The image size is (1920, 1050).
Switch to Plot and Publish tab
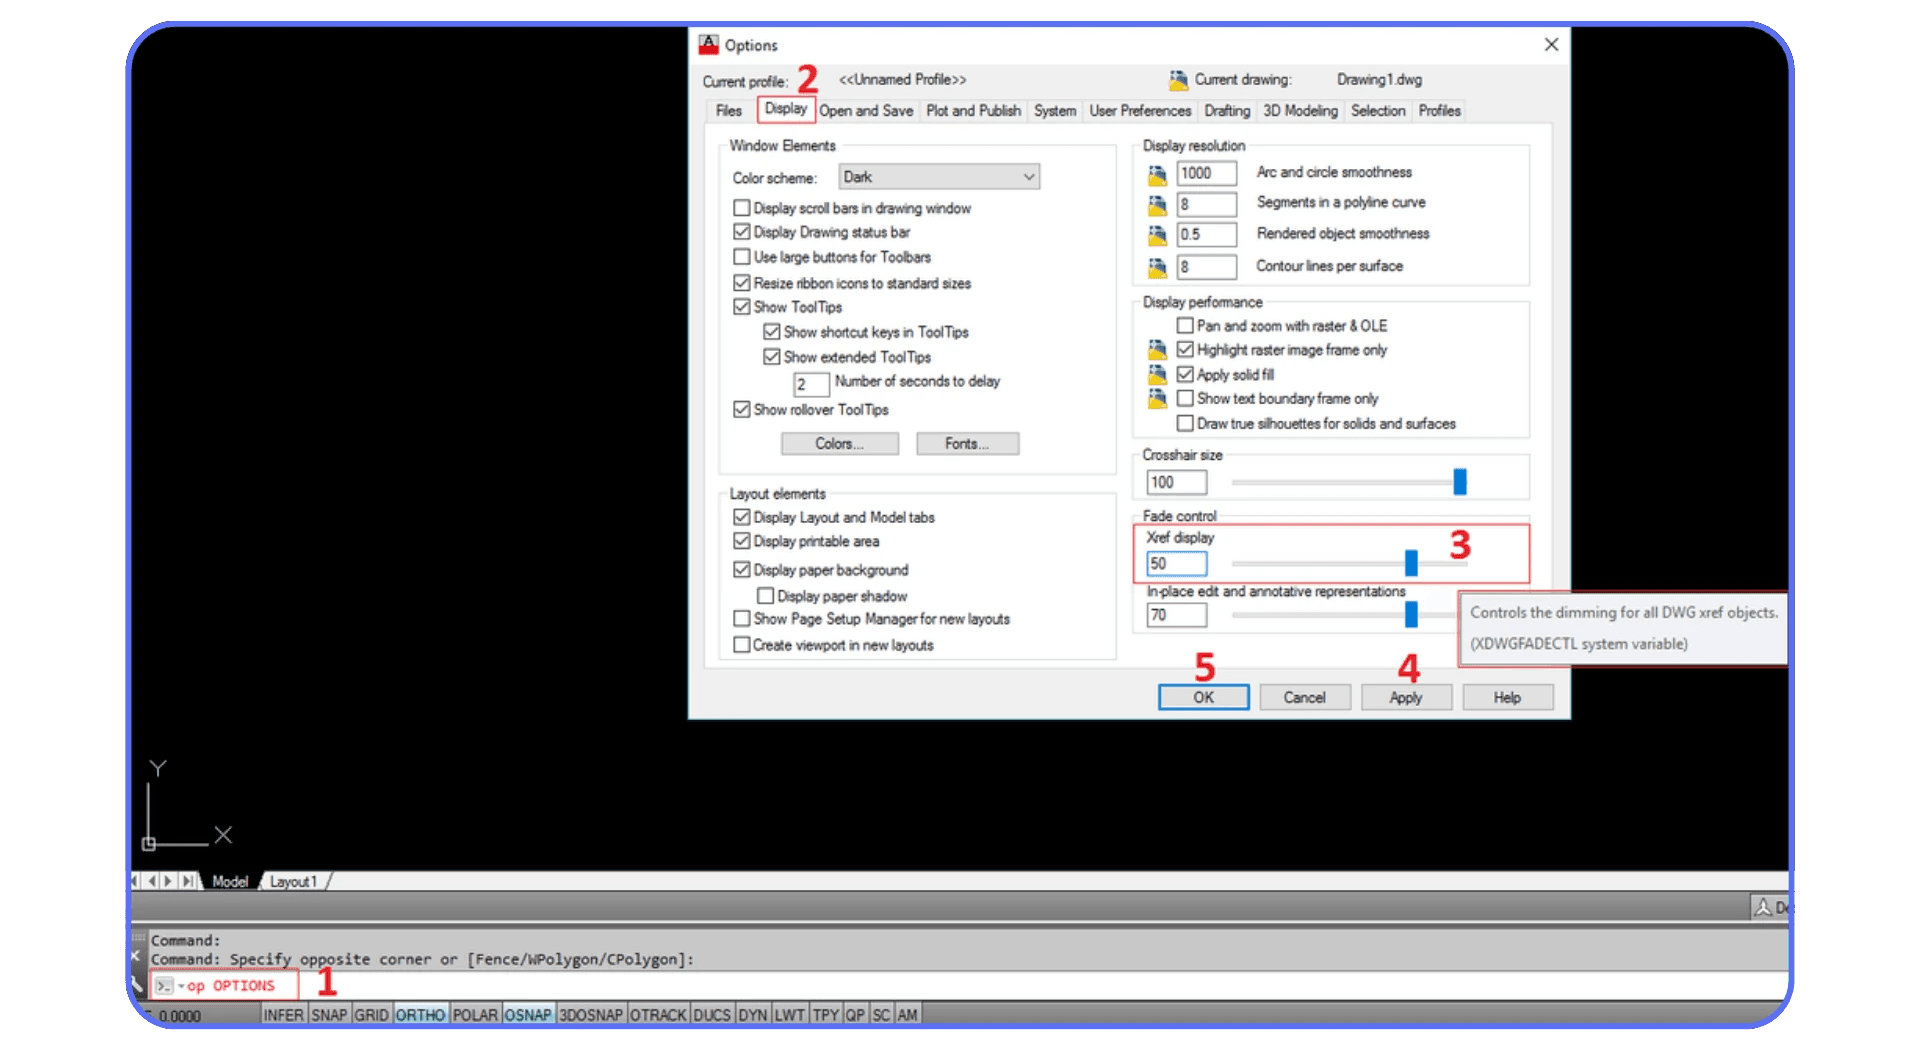973,111
